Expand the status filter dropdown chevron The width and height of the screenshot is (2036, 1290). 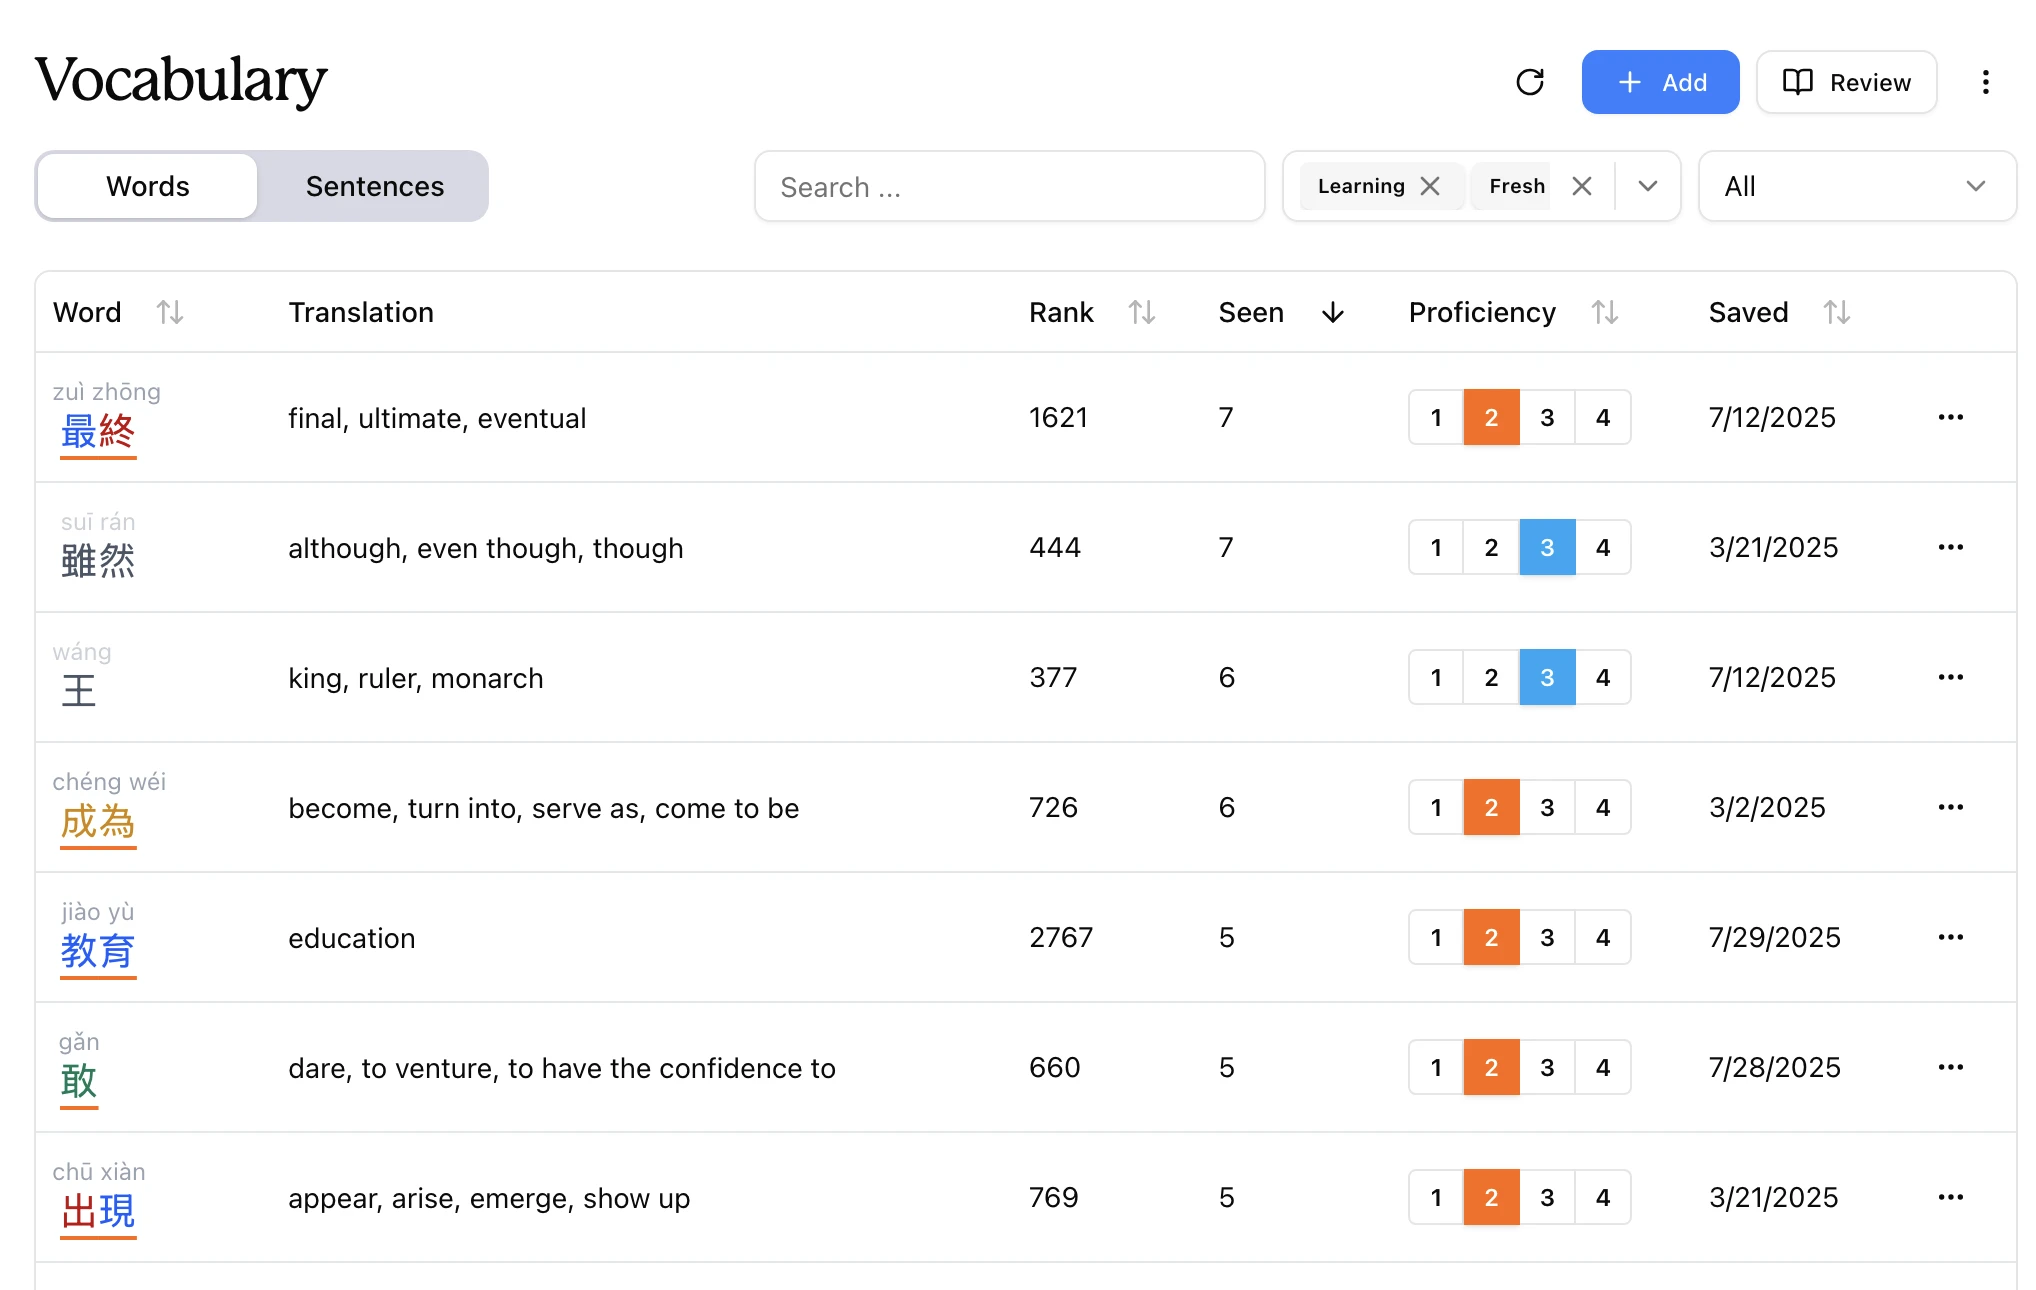coord(1648,186)
